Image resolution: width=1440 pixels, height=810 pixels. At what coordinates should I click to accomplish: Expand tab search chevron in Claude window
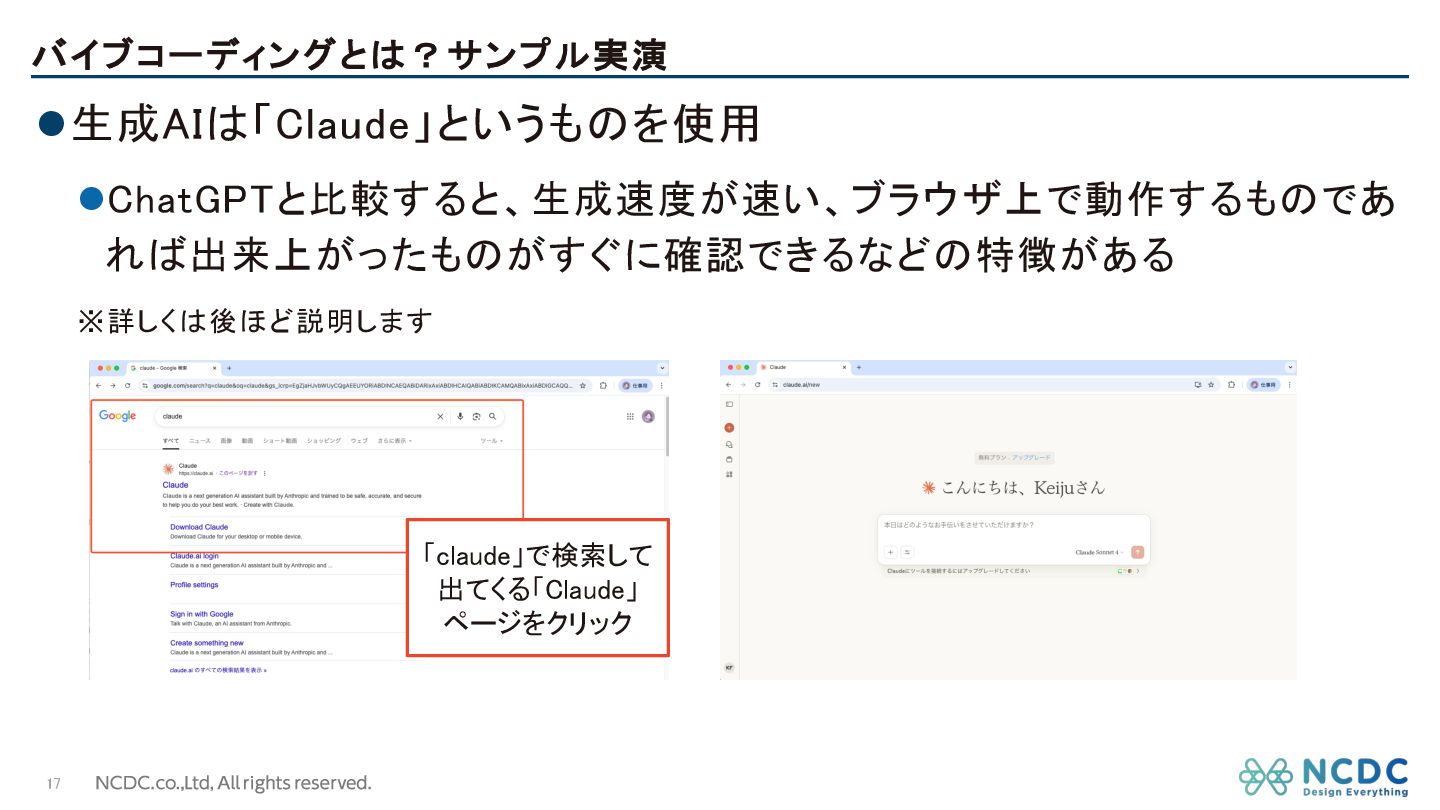(1290, 368)
